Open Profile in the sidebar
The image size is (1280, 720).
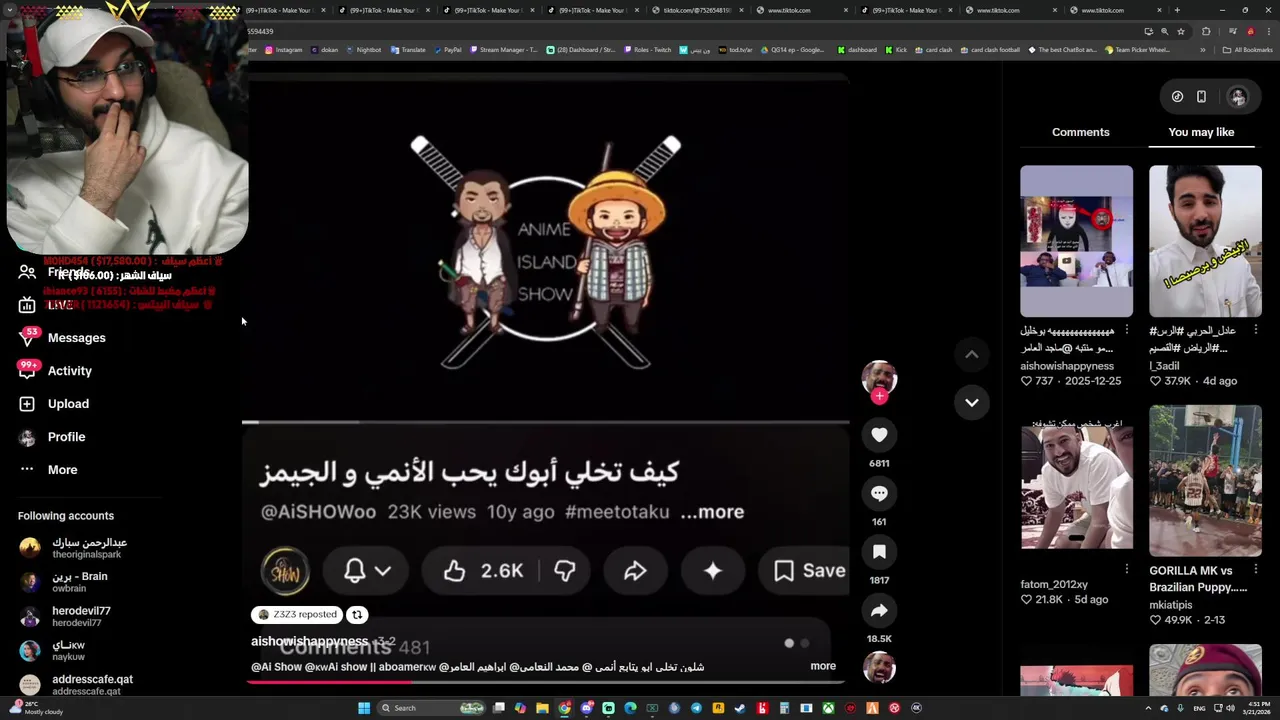[x=65, y=437]
